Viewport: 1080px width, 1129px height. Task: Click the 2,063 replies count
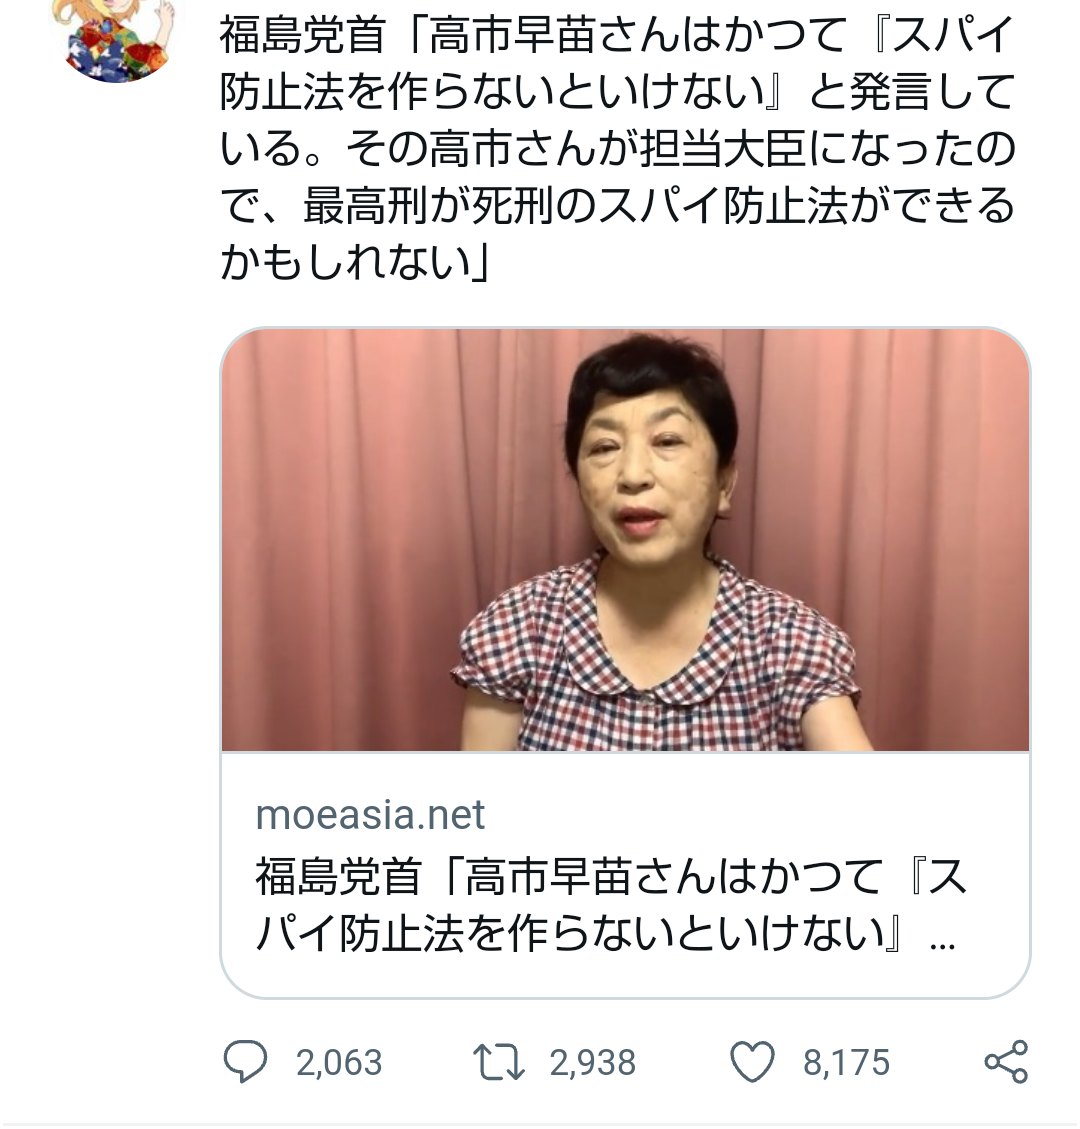click(339, 1063)
